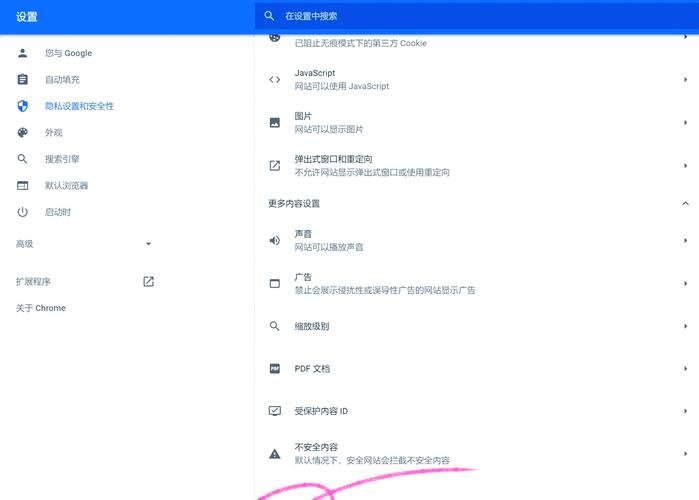
Task: Click the window icon for 广告
Action: [x=275, y=283]
